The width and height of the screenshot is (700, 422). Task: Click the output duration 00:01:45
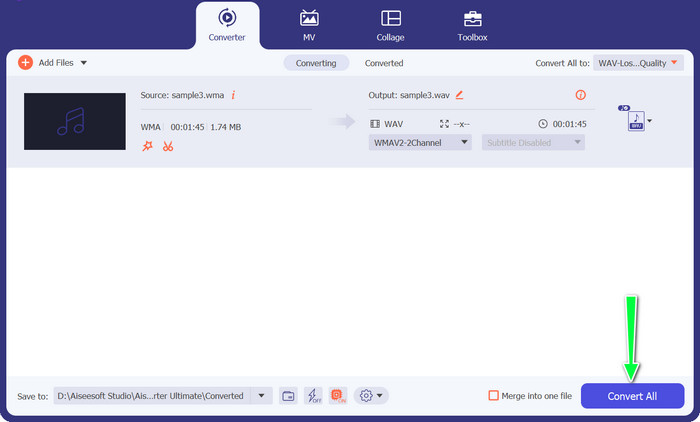pyautogui.click(x=570, y=124)
